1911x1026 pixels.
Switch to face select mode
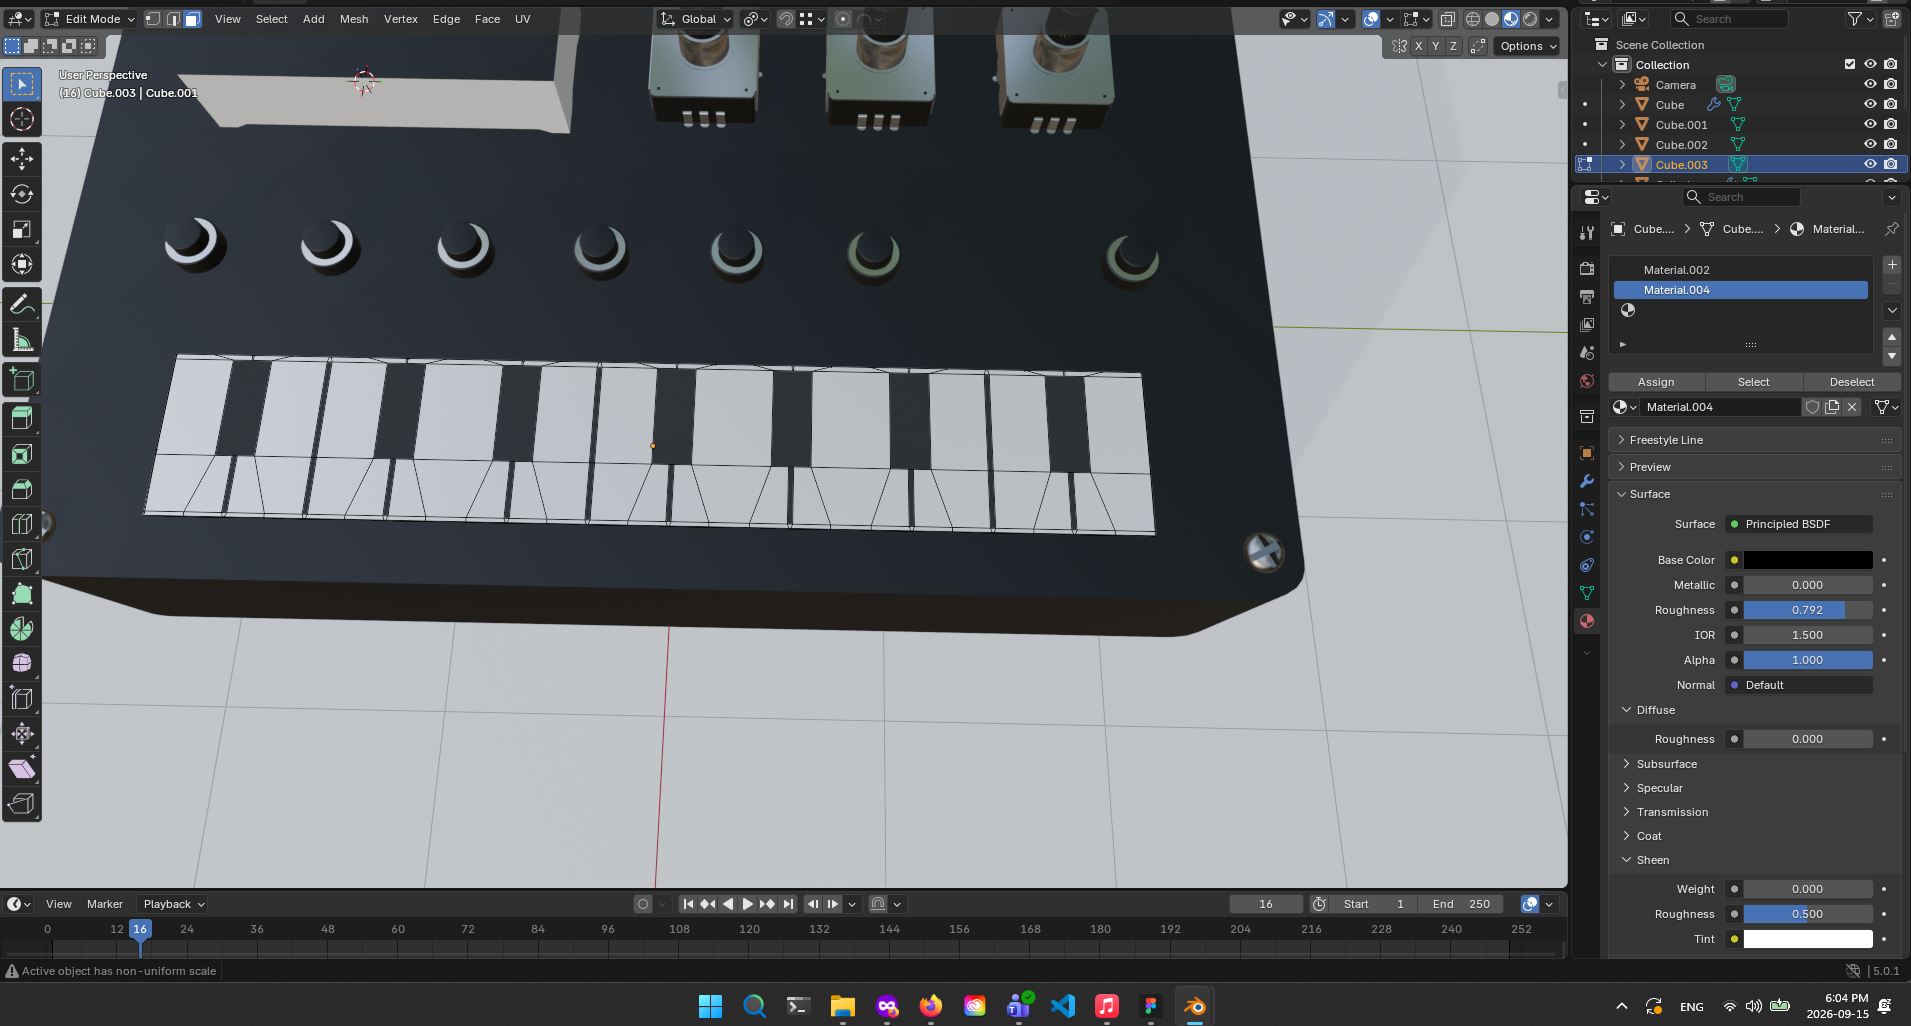(x=192, y=19)
